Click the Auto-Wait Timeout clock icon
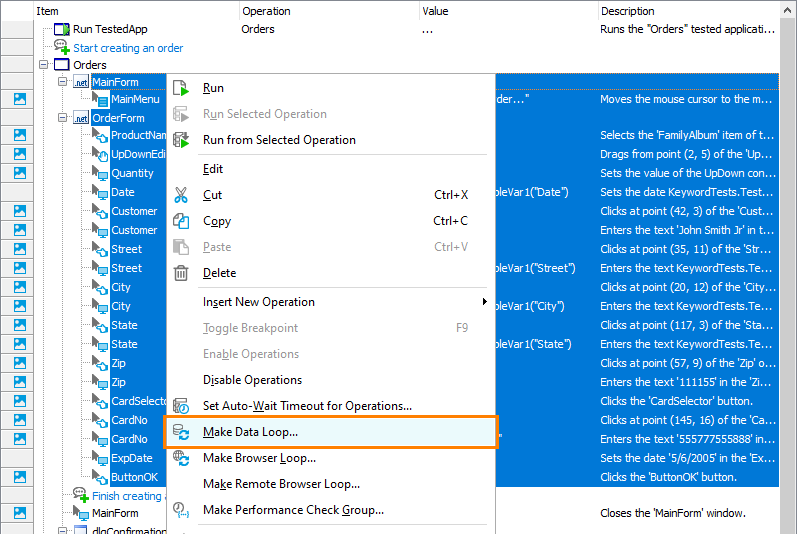Image resolution: width=797 pixels, height=534 pixels. click(x=181, y=406)
